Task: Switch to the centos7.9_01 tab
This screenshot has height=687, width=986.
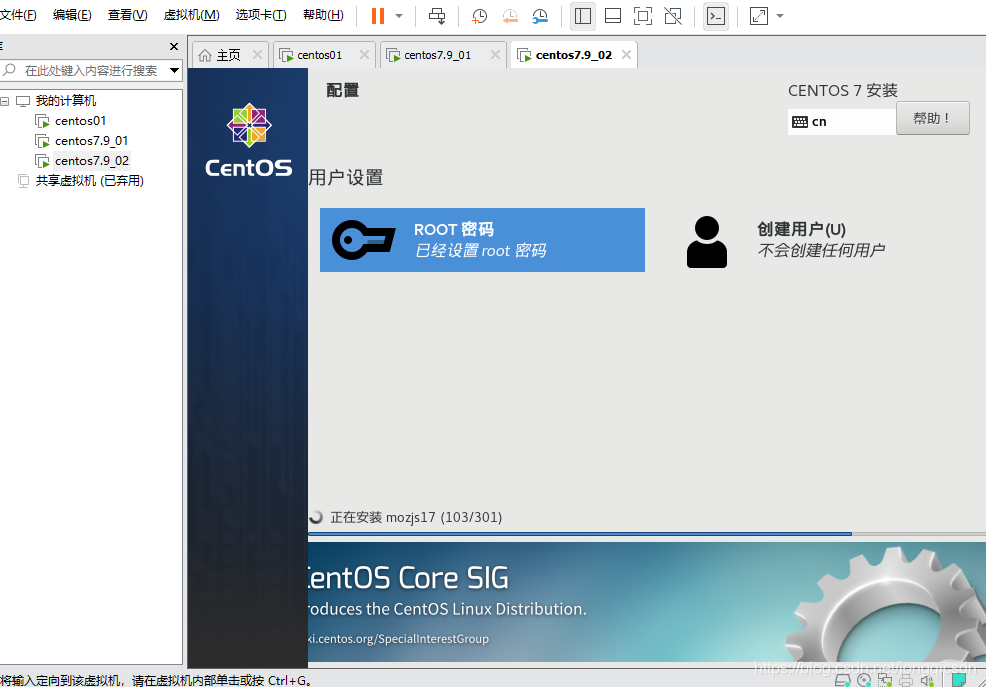Action: click(x=438, y=55)
